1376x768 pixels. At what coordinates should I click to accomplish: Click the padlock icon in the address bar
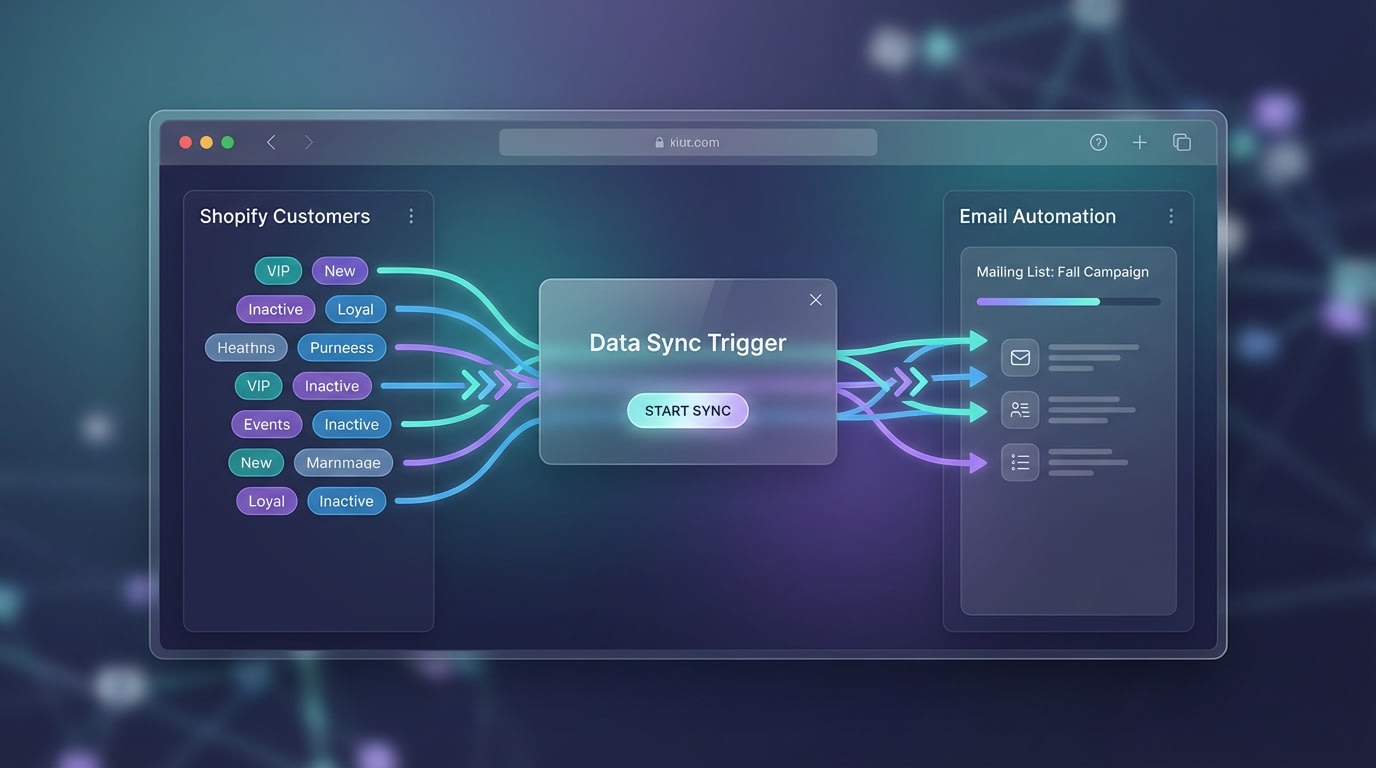click(x=658, y=141)
